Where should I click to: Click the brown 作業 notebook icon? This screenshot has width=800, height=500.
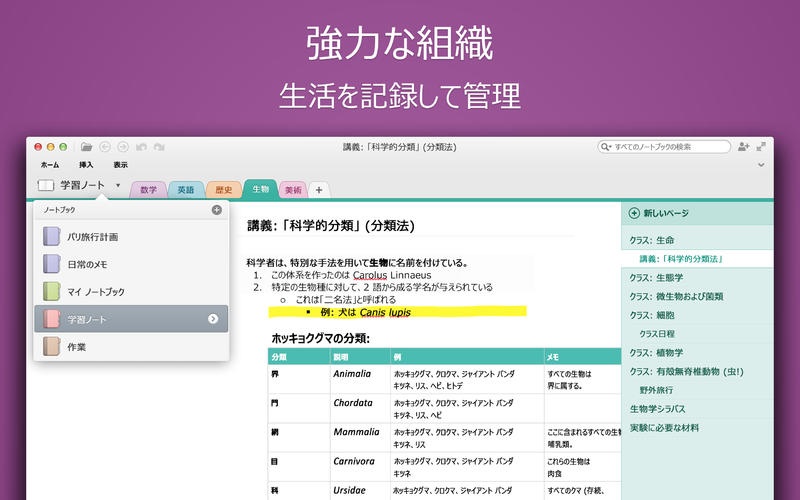point(52,346)
